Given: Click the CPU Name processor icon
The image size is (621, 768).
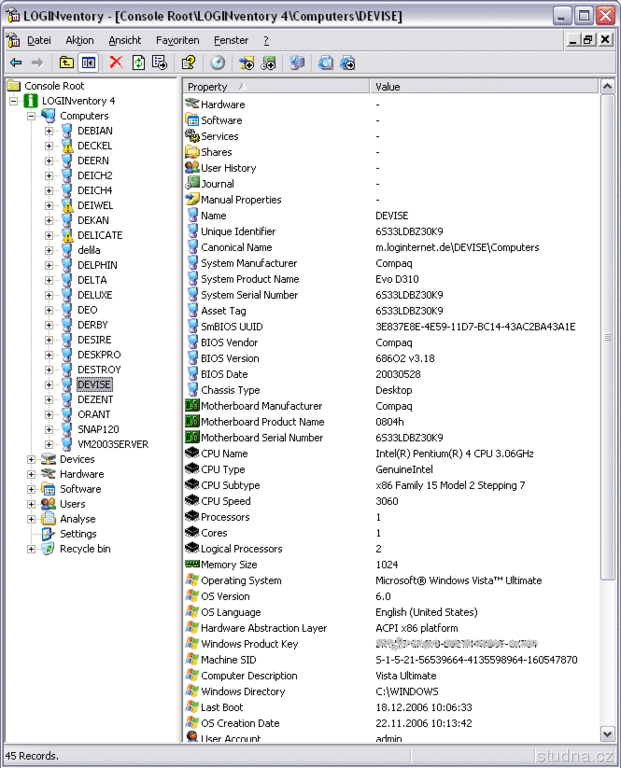Looking at the screenshot, I should click(192, 453).
